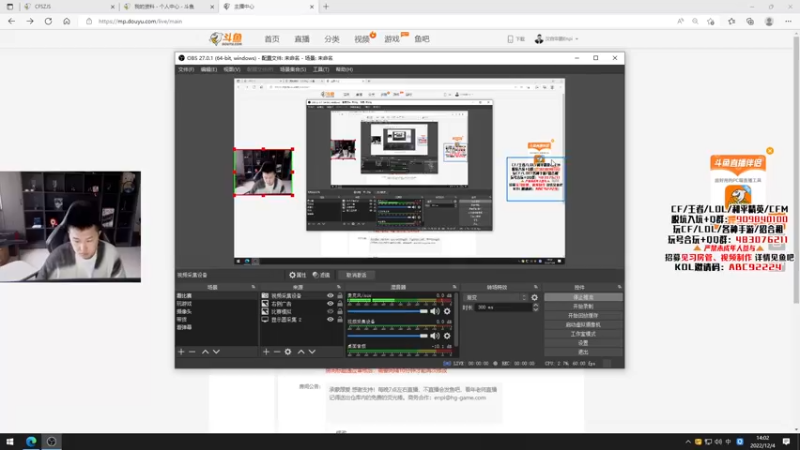800x450 pixels.
Task: Mute the second mixer audio channel
Action: pos(435,336)
